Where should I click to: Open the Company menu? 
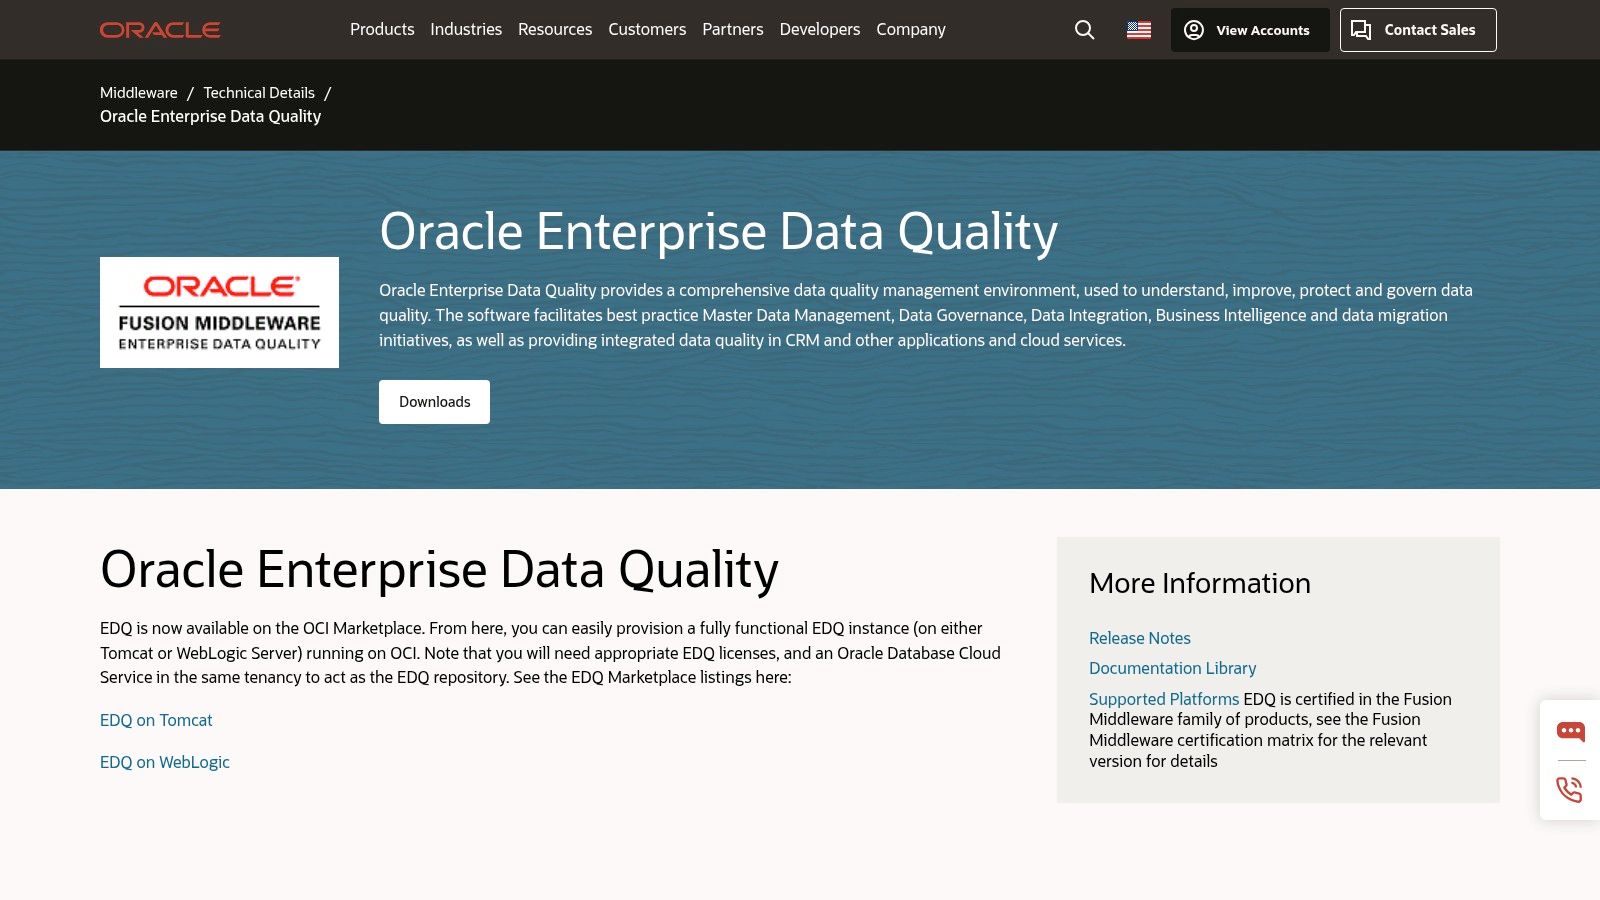911,30
